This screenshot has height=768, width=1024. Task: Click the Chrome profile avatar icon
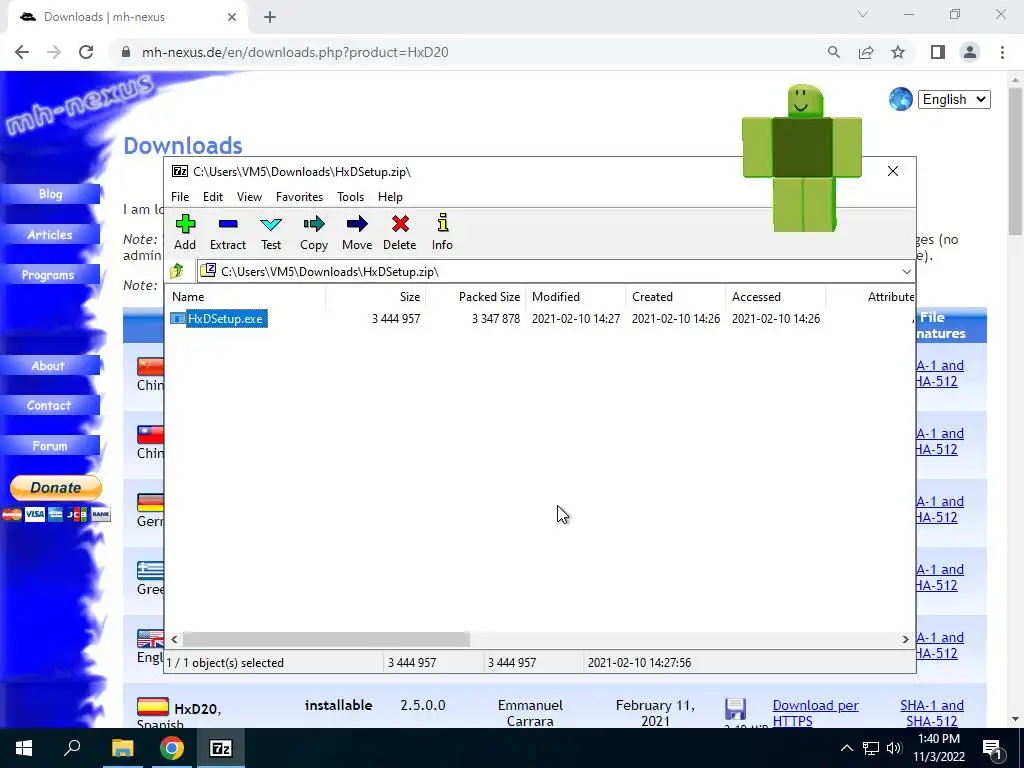970,52
